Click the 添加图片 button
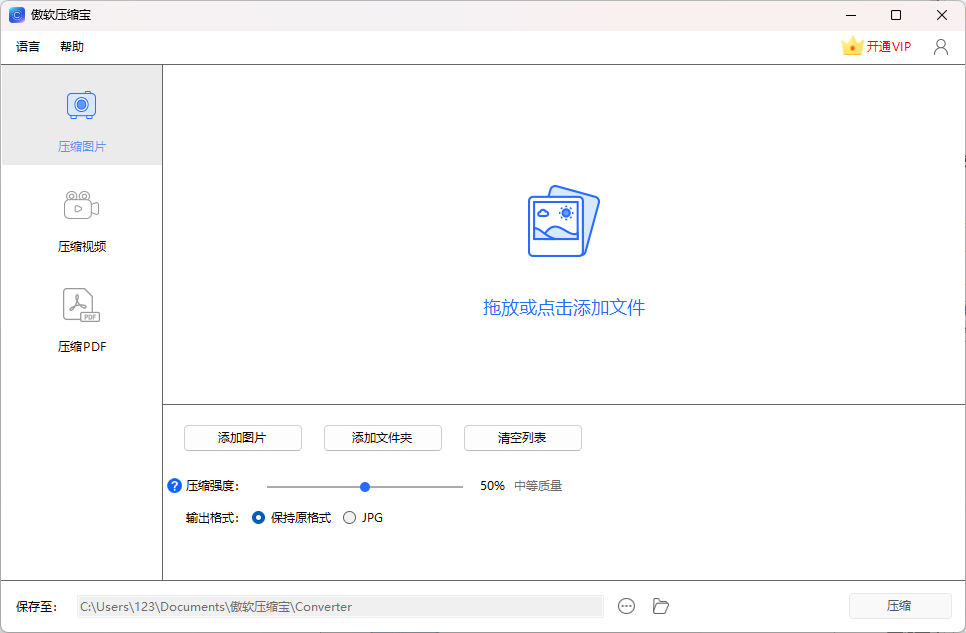This screenshot has height=633, width=966. (242, 438)
